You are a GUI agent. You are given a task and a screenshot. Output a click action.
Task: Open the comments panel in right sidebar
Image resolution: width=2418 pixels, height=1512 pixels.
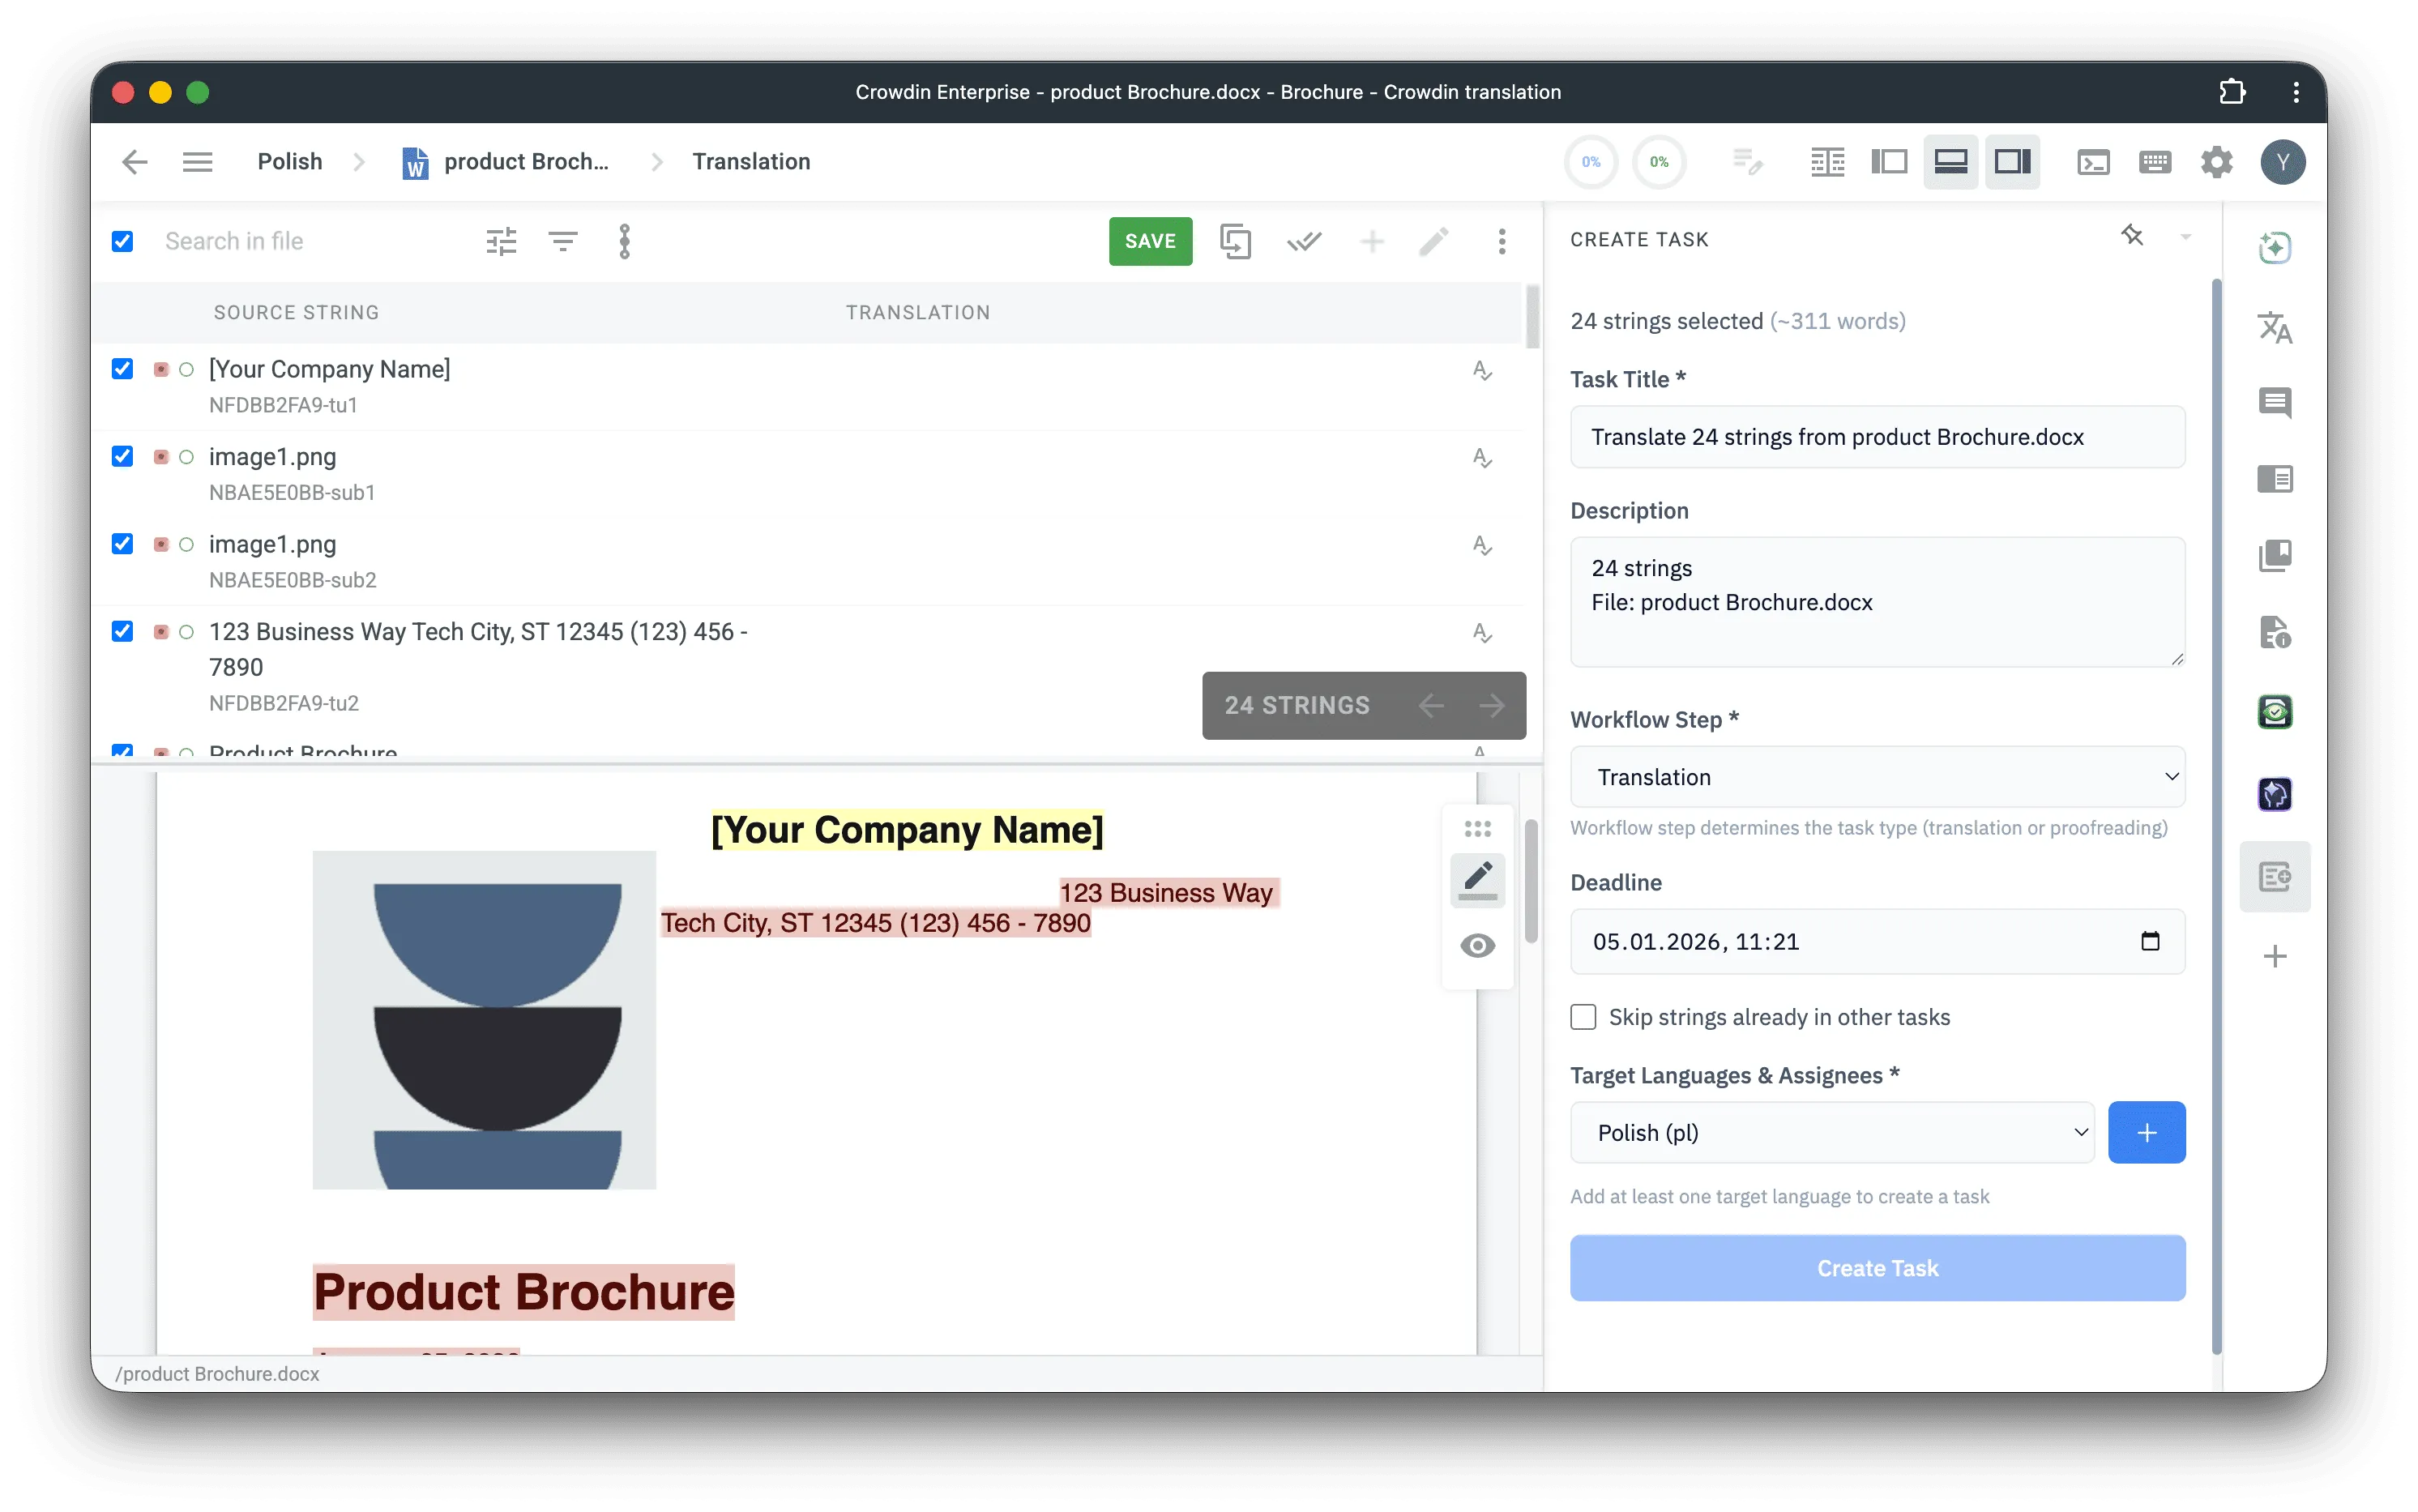click(x=2276, y=403)
